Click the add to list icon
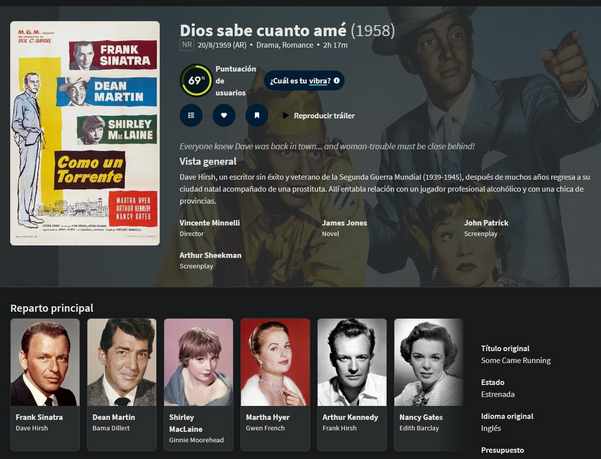This screenshot has width=601, height=459. point(191,115)
